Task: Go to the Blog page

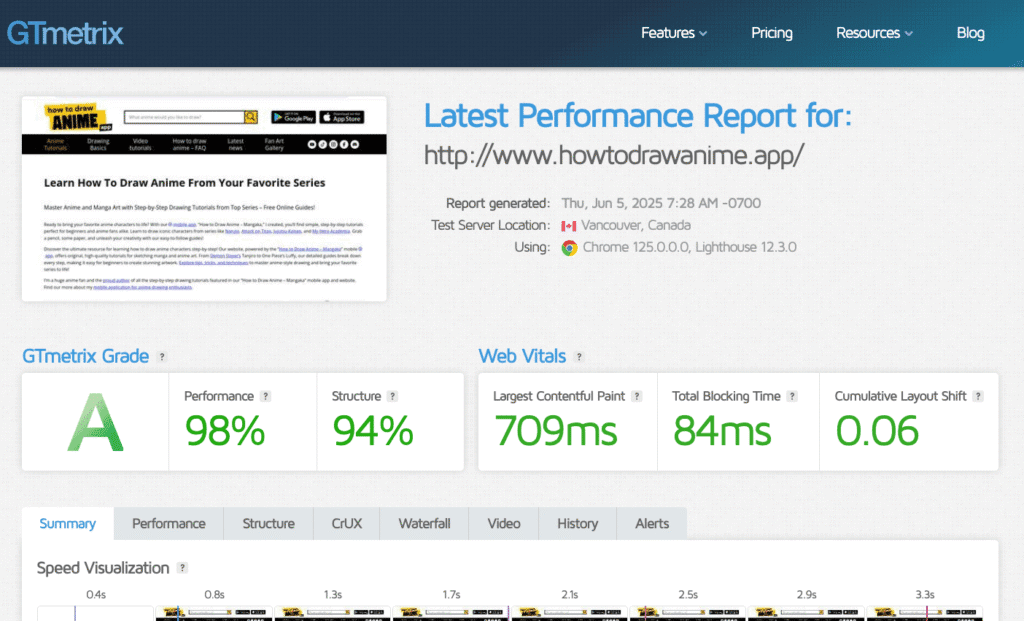Action: (970, 33)
